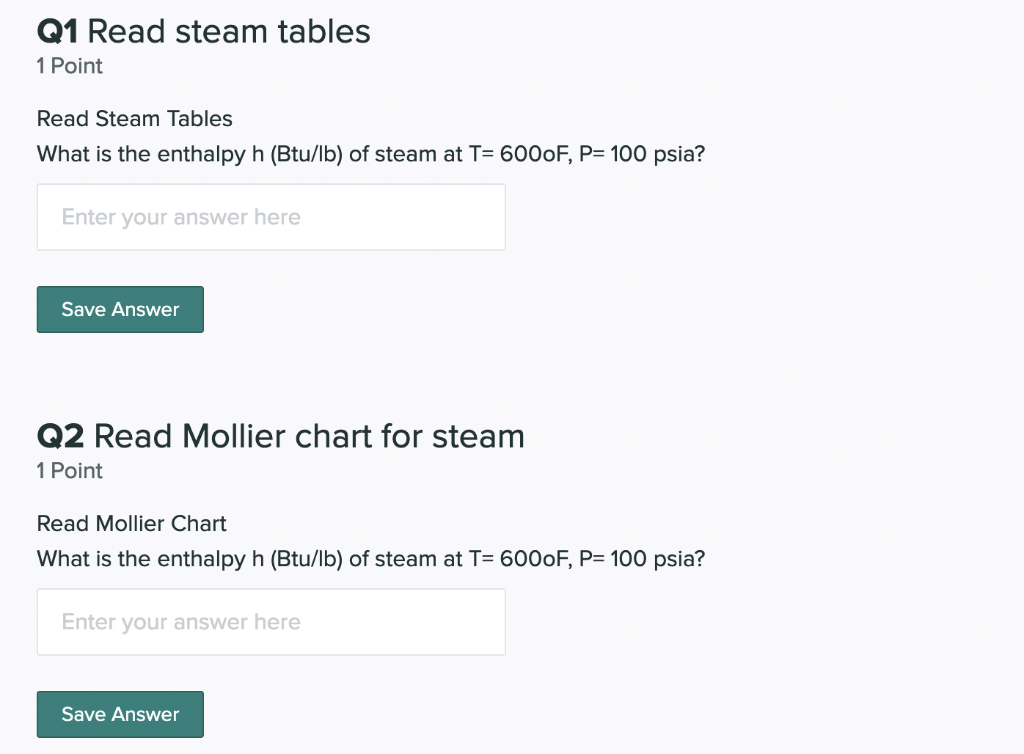Focus the first Enter your answer here box
The height and width of the screenshot is (754, 1024).
(270, 216)
